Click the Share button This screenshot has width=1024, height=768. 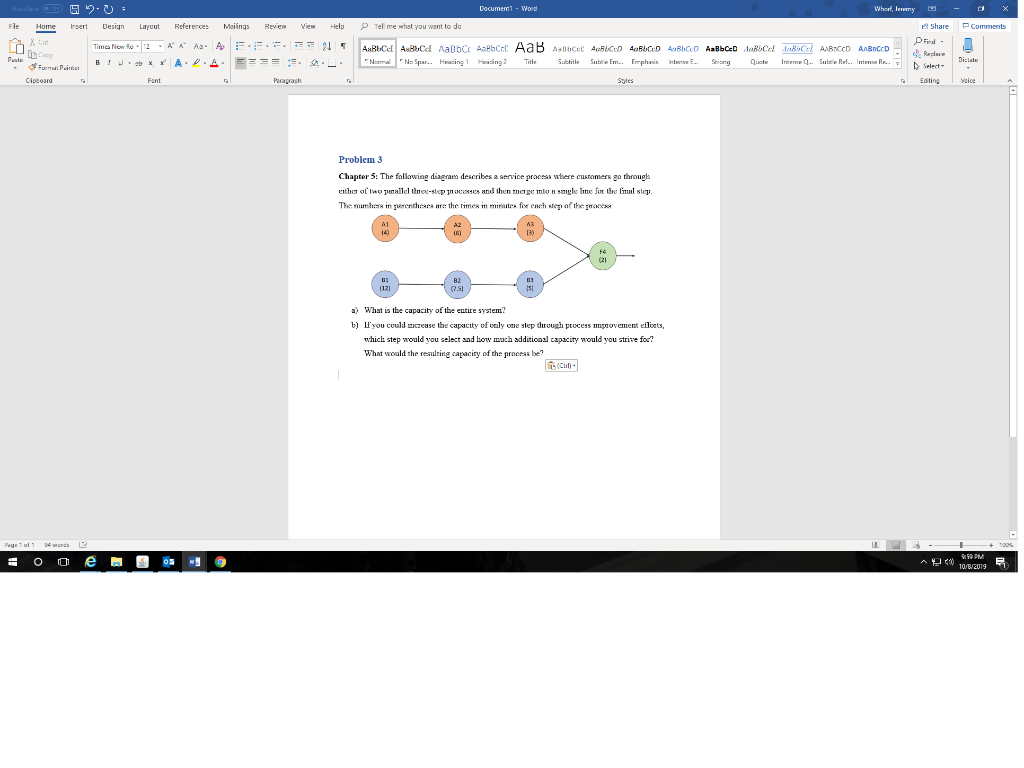[x=934, y=25]
